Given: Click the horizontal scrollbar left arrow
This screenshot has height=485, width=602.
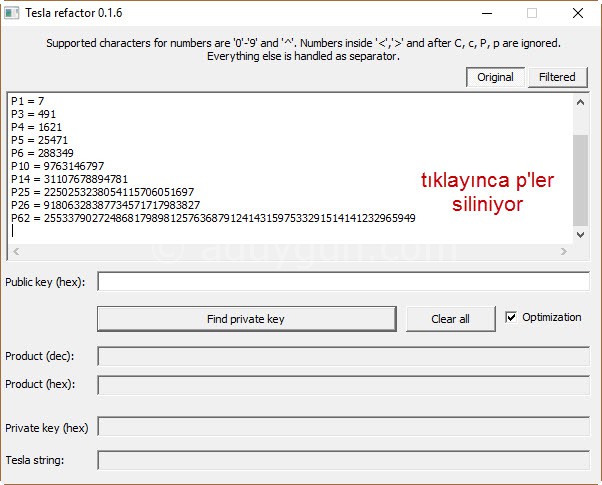Looking at the screenshot, I should pyautogui.click(x=16, y=252).
